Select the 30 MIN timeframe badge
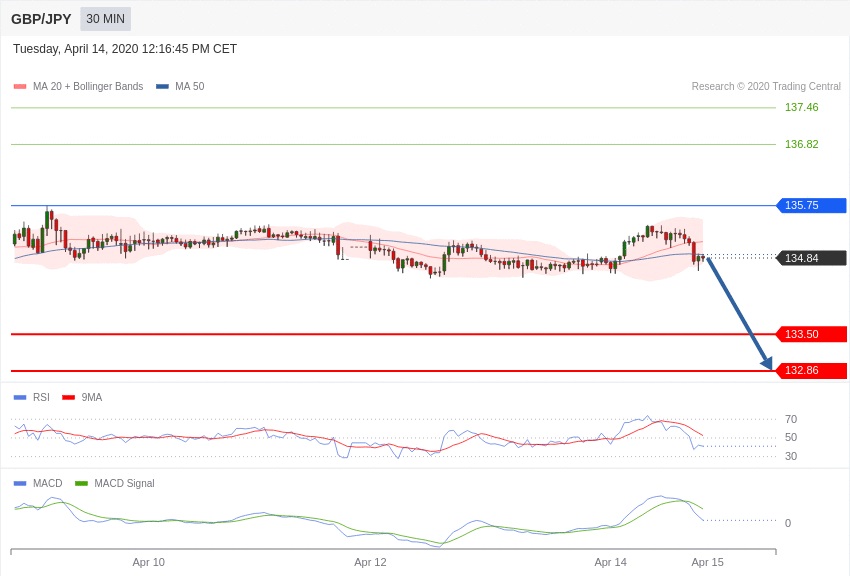Screen dimensions: 850x576 click(106, 19)
